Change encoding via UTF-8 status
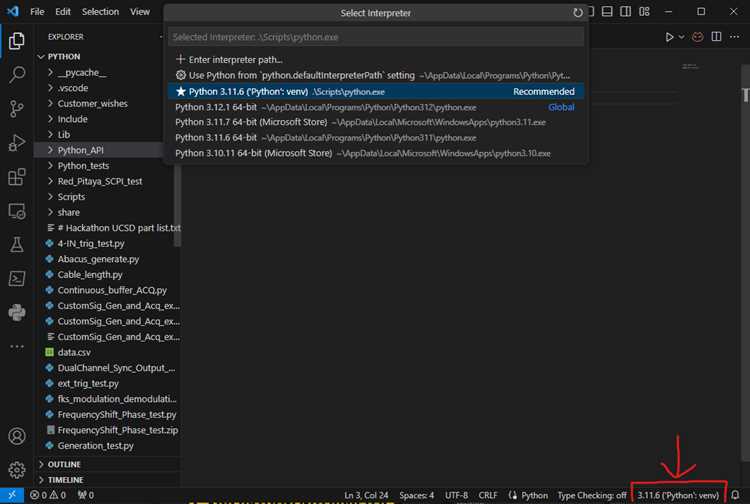The width and height of the screenshot is (750, 504). click(456, 495)
